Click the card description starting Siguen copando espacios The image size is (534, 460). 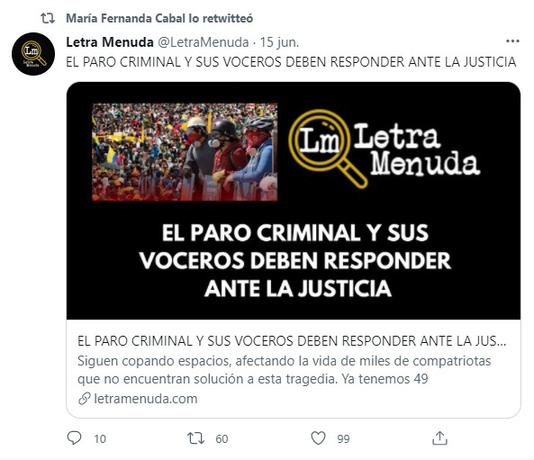284,370
